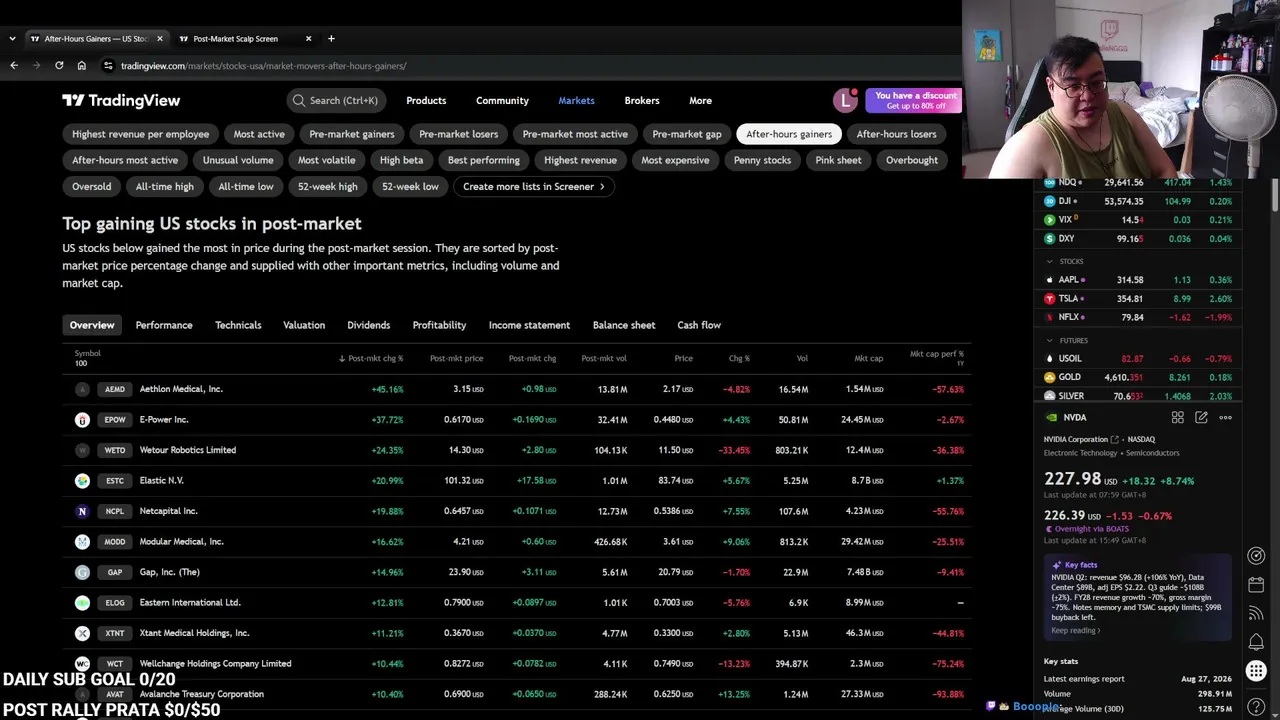The width and height of the screenshot is (1280, 720).
Task: Open NVDA panel more options
Action: 1225,417
